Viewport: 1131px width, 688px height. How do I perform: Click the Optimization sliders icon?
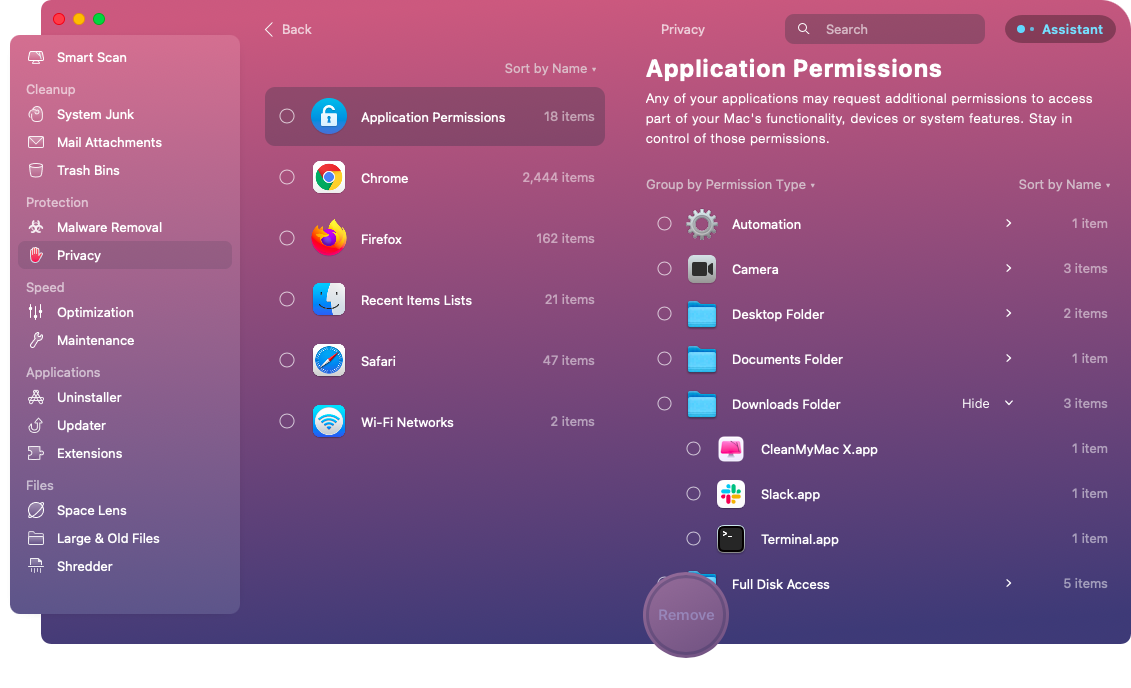coord(35,312)
